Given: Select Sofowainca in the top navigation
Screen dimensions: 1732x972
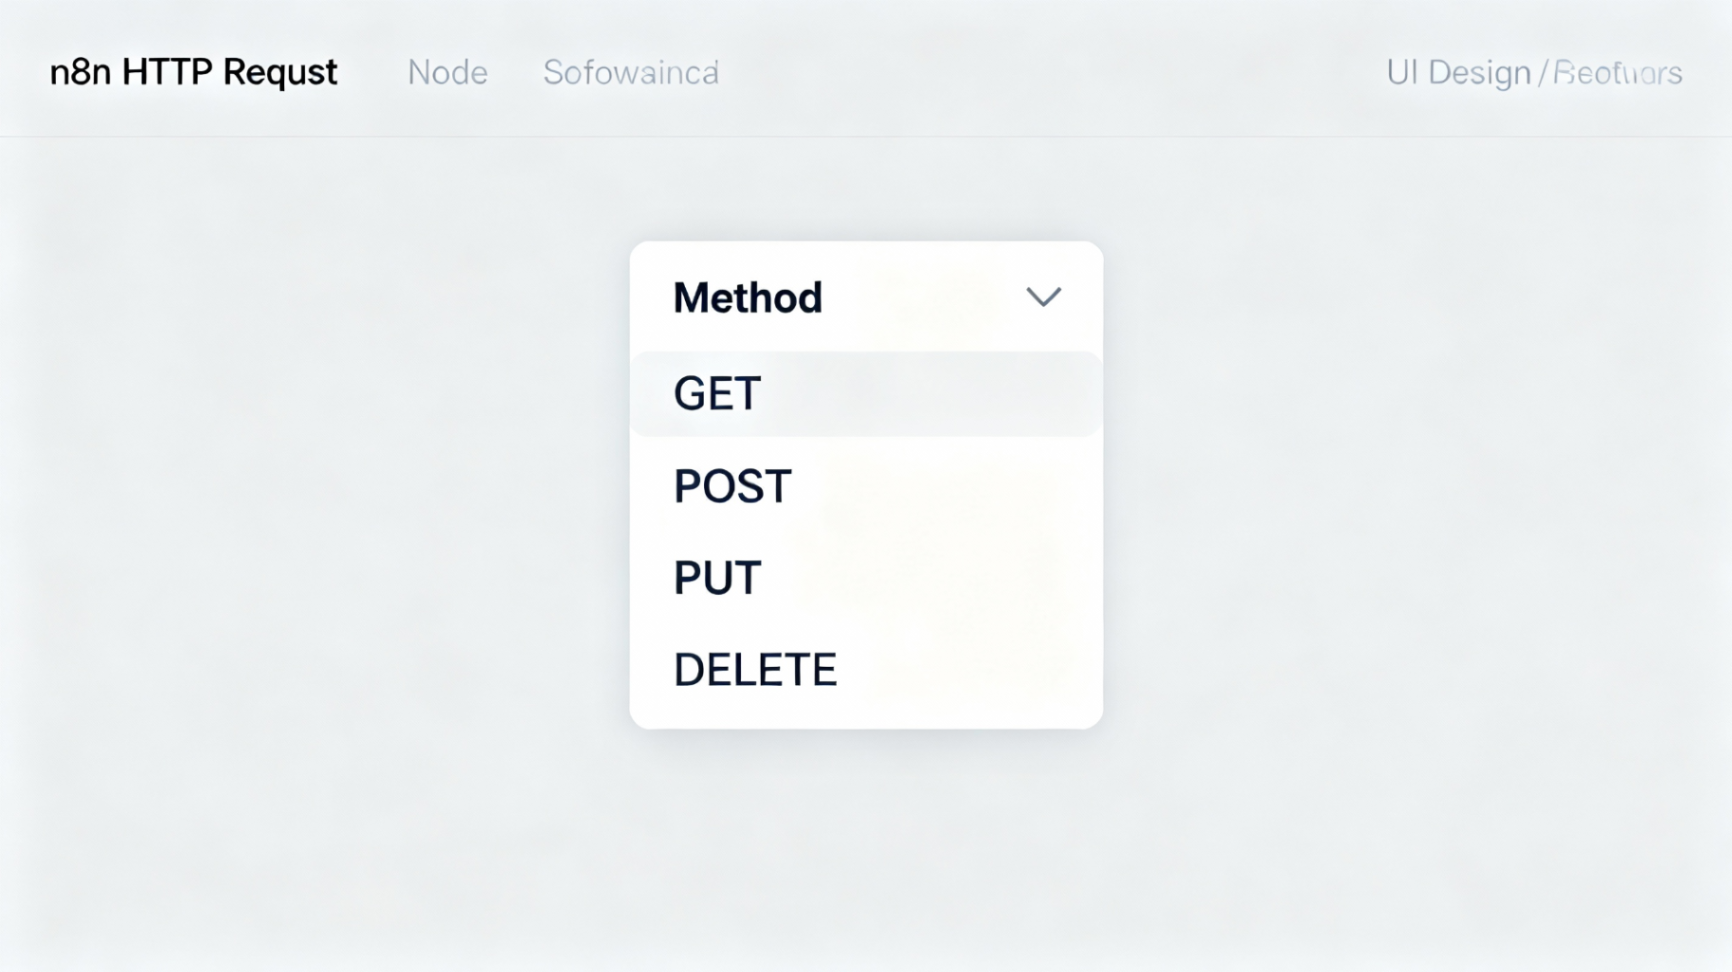Looking at the screenshot, I should click(630, 72).
